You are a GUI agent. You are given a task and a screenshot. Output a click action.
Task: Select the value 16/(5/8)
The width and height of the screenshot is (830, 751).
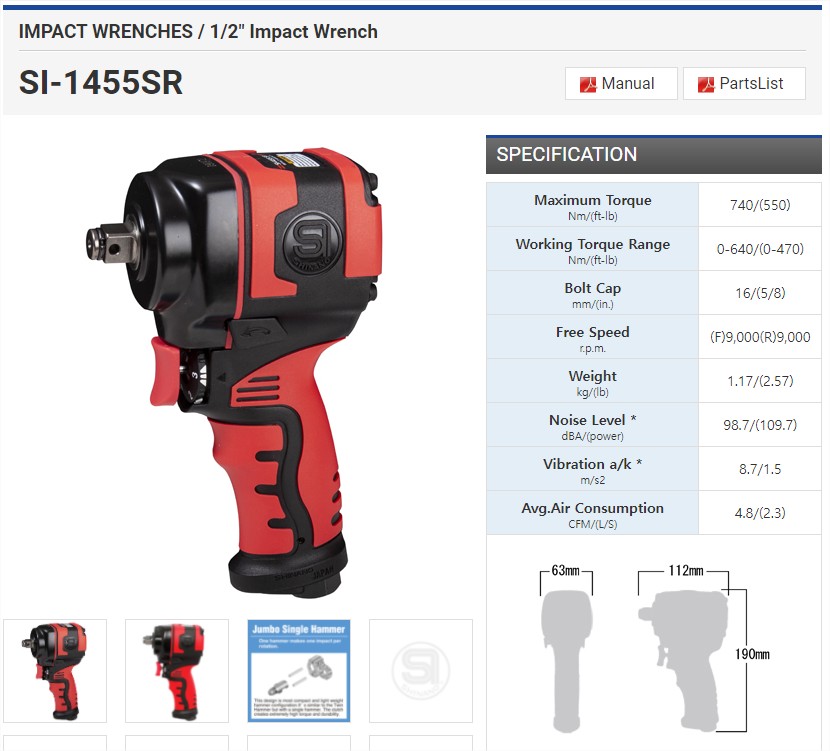pyautogui.click(x=760, y=293)
